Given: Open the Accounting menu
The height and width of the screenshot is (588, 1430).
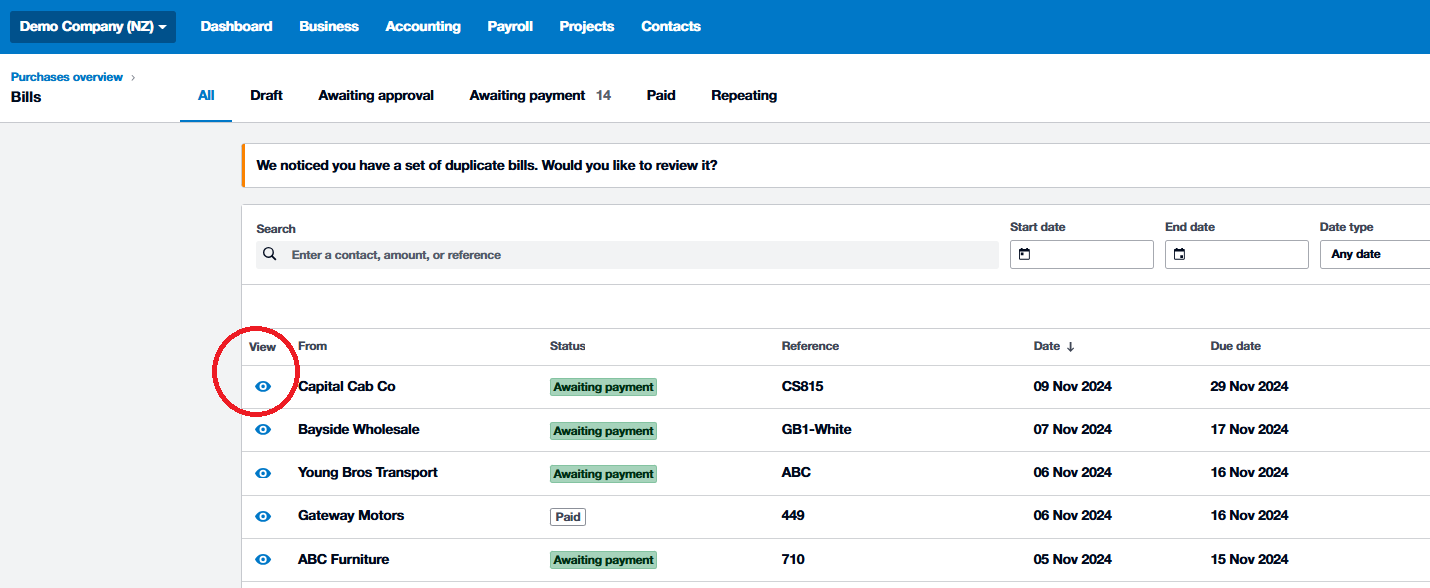Looking at the screenshot, I should 423,27.
